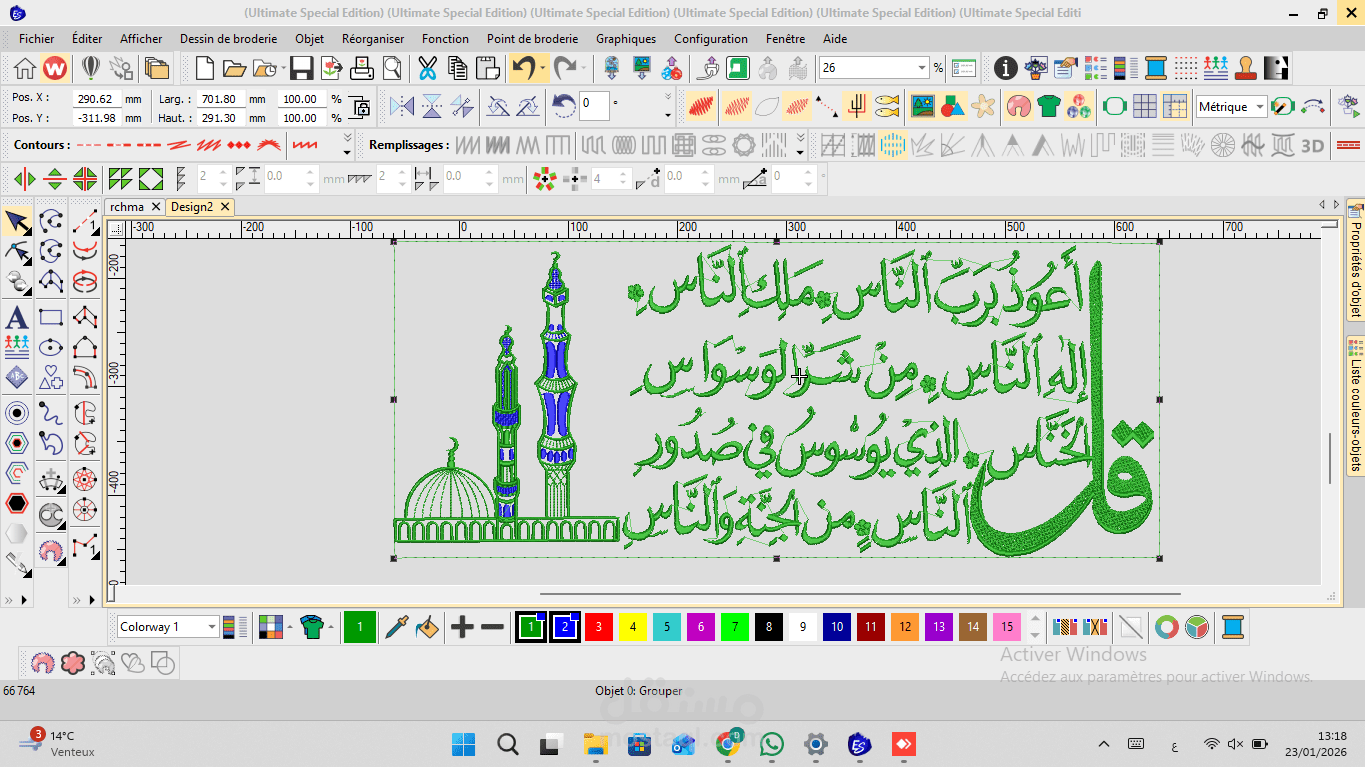Select magenta color swatch 6
1365x767 pixels.
700,627
